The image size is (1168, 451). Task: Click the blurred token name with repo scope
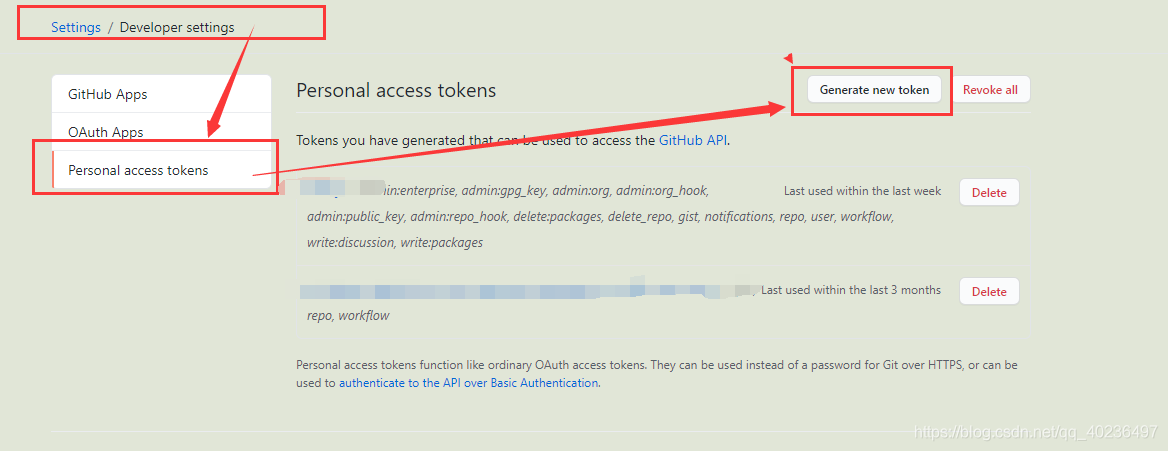pos(529,290)
